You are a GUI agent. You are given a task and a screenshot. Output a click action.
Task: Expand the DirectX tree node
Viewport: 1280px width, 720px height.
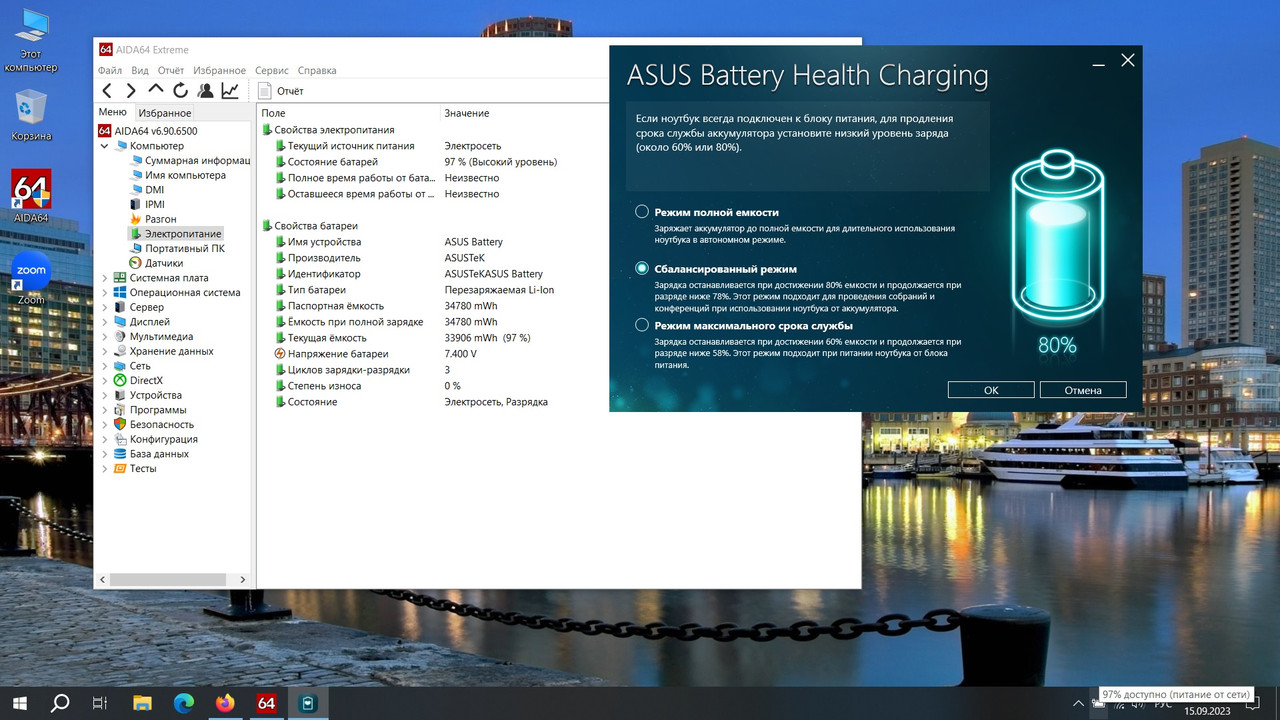pyautogui.click(x=105, y=381)
